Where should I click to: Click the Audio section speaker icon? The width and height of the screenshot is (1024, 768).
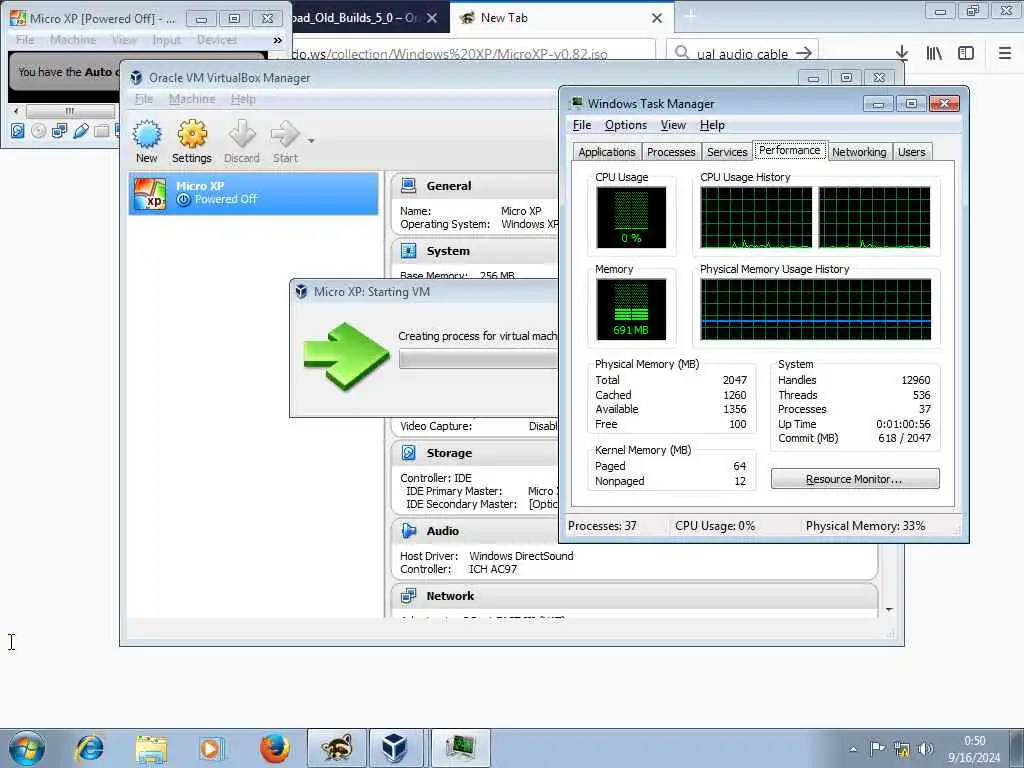(409, 531)
